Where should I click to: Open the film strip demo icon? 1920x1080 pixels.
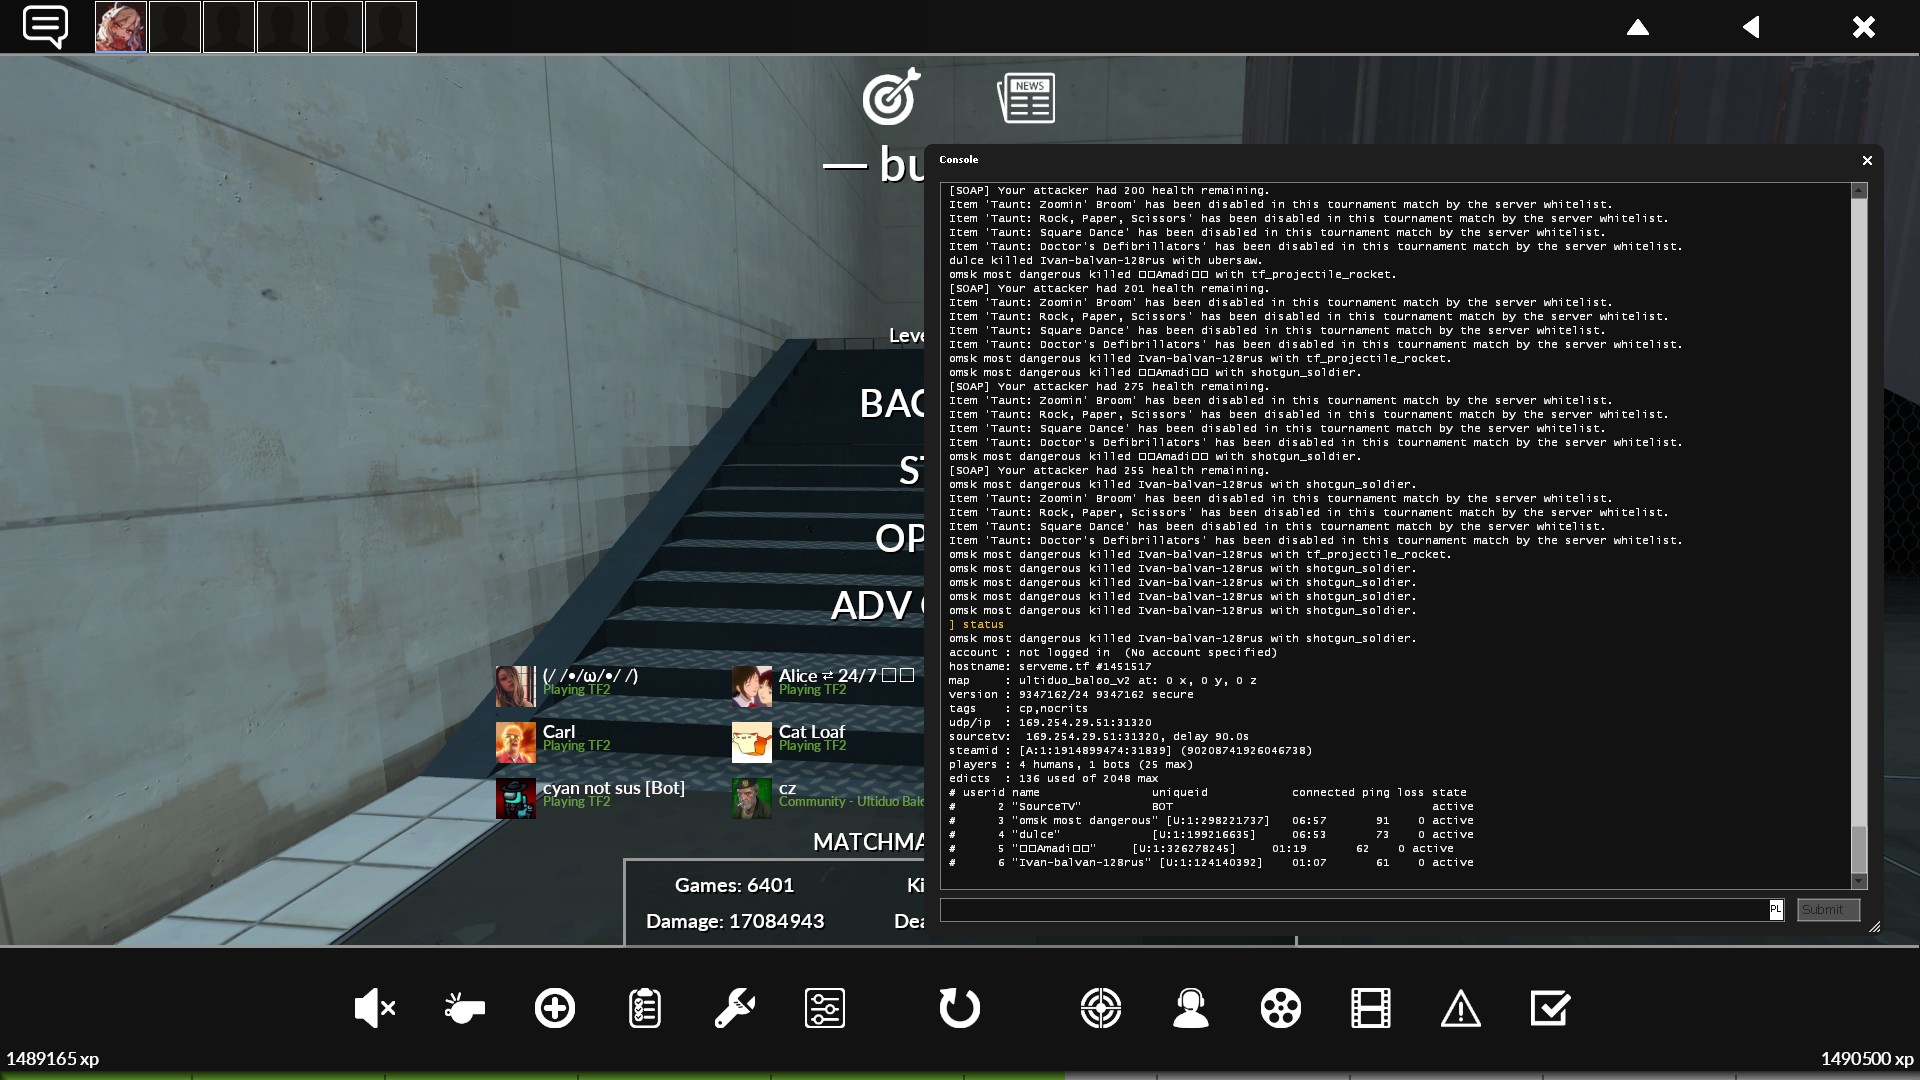click(1371, 1008)
